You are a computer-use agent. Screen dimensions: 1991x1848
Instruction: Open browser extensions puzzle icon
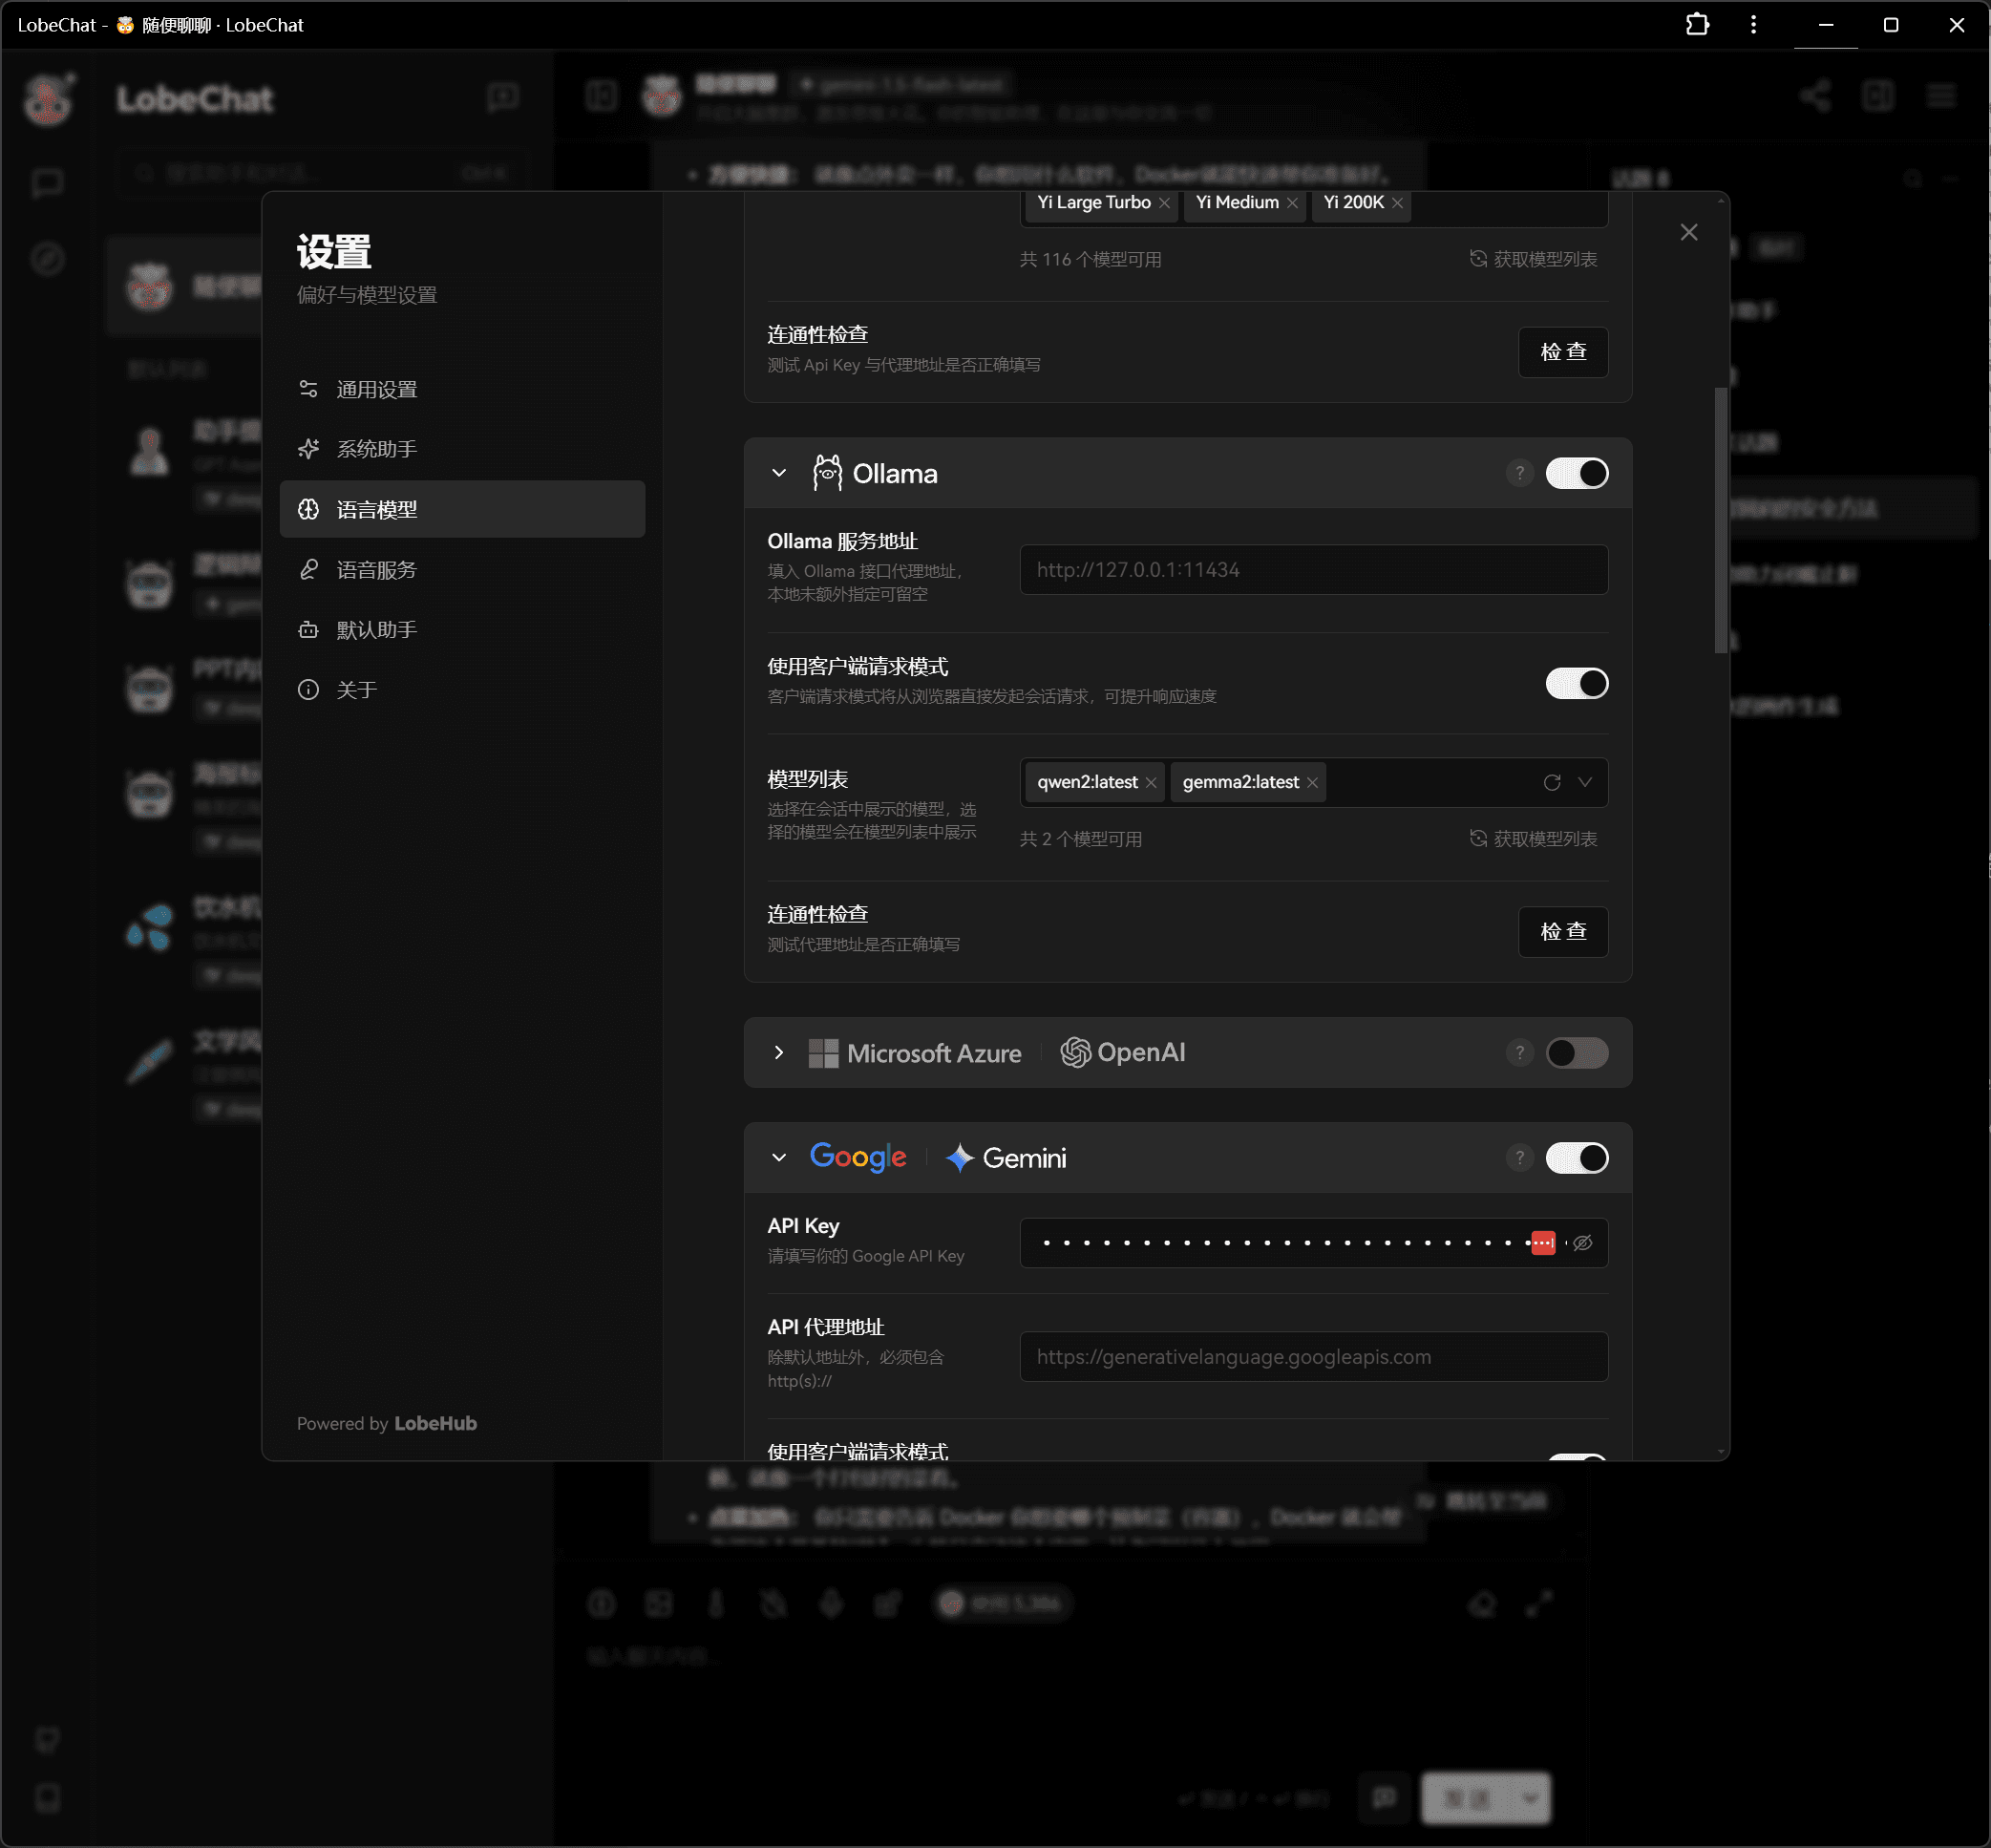1697,24
